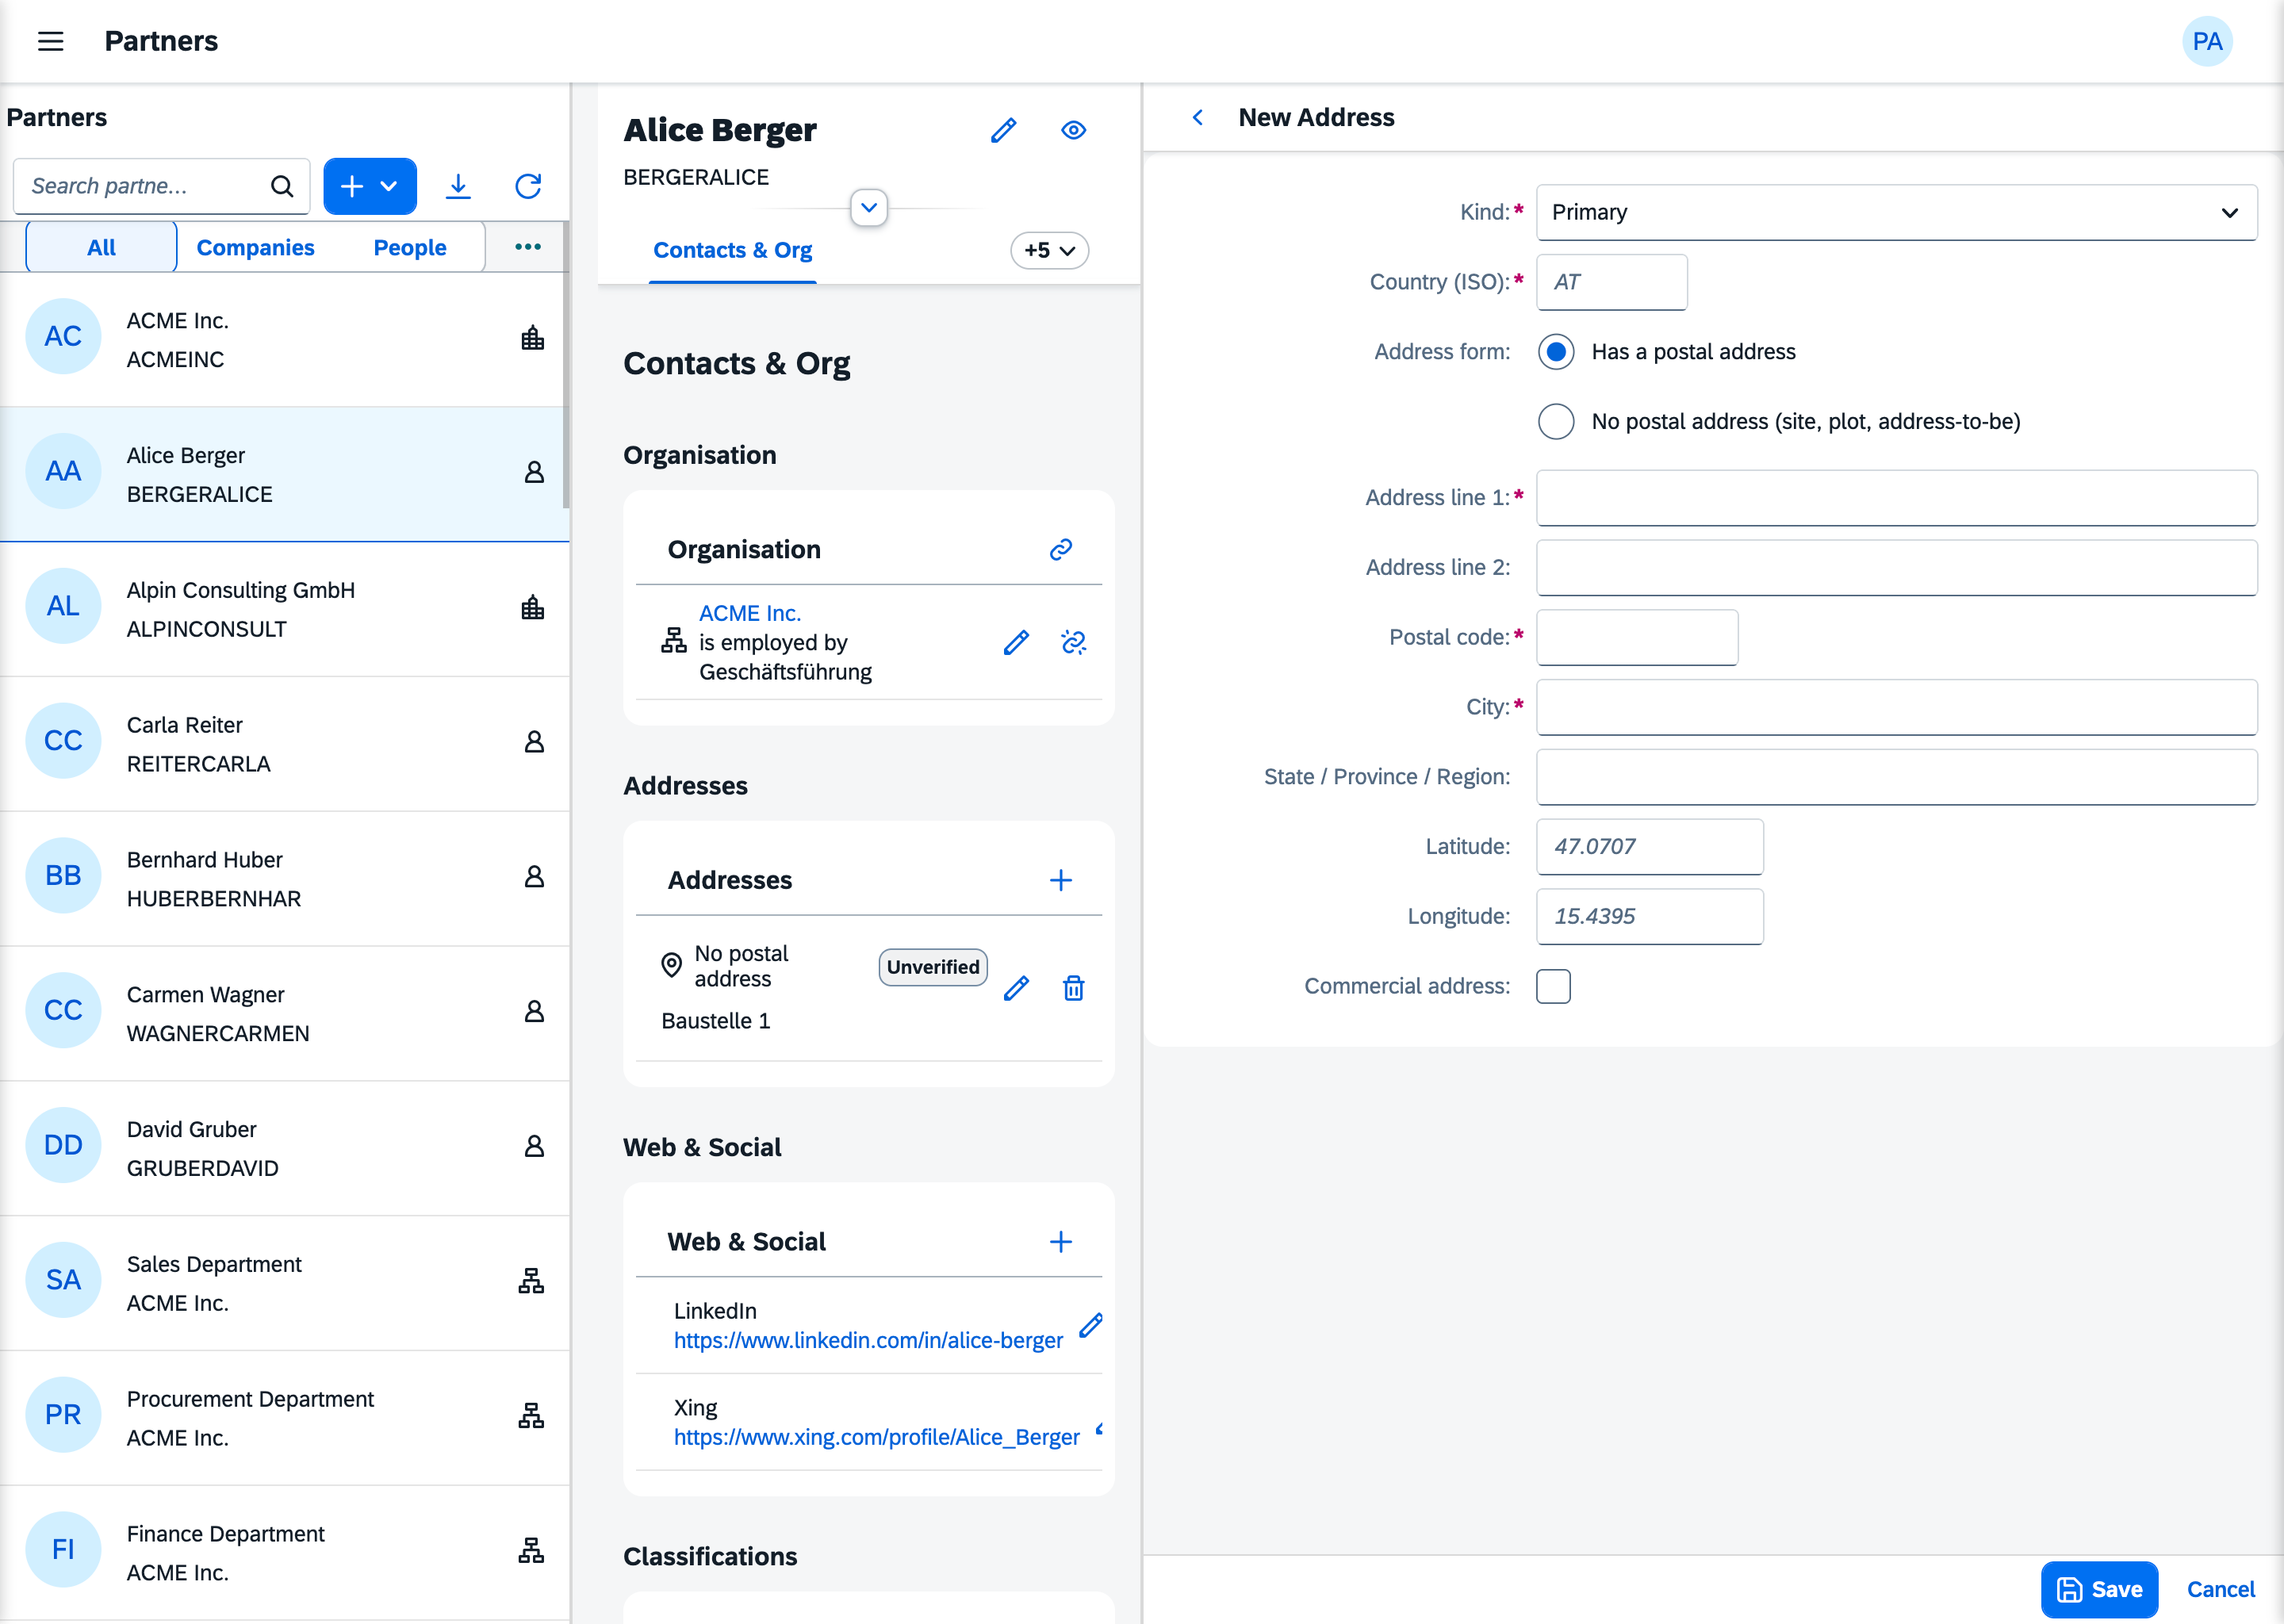Screen dimensions: 2284x1624
Task: Focus the Address line 1 field
Action: click(x=1896, y=498)
